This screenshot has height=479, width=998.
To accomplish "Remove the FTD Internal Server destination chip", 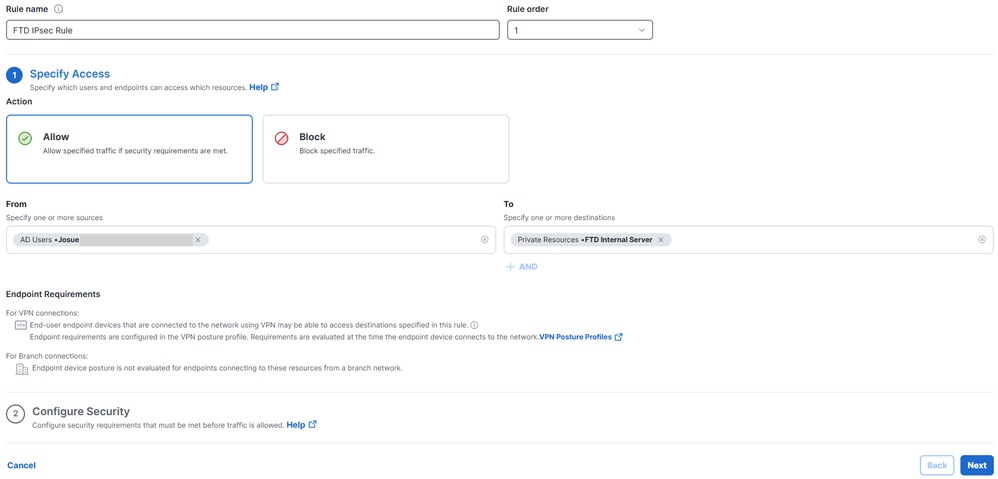I will tap(661, 240).
